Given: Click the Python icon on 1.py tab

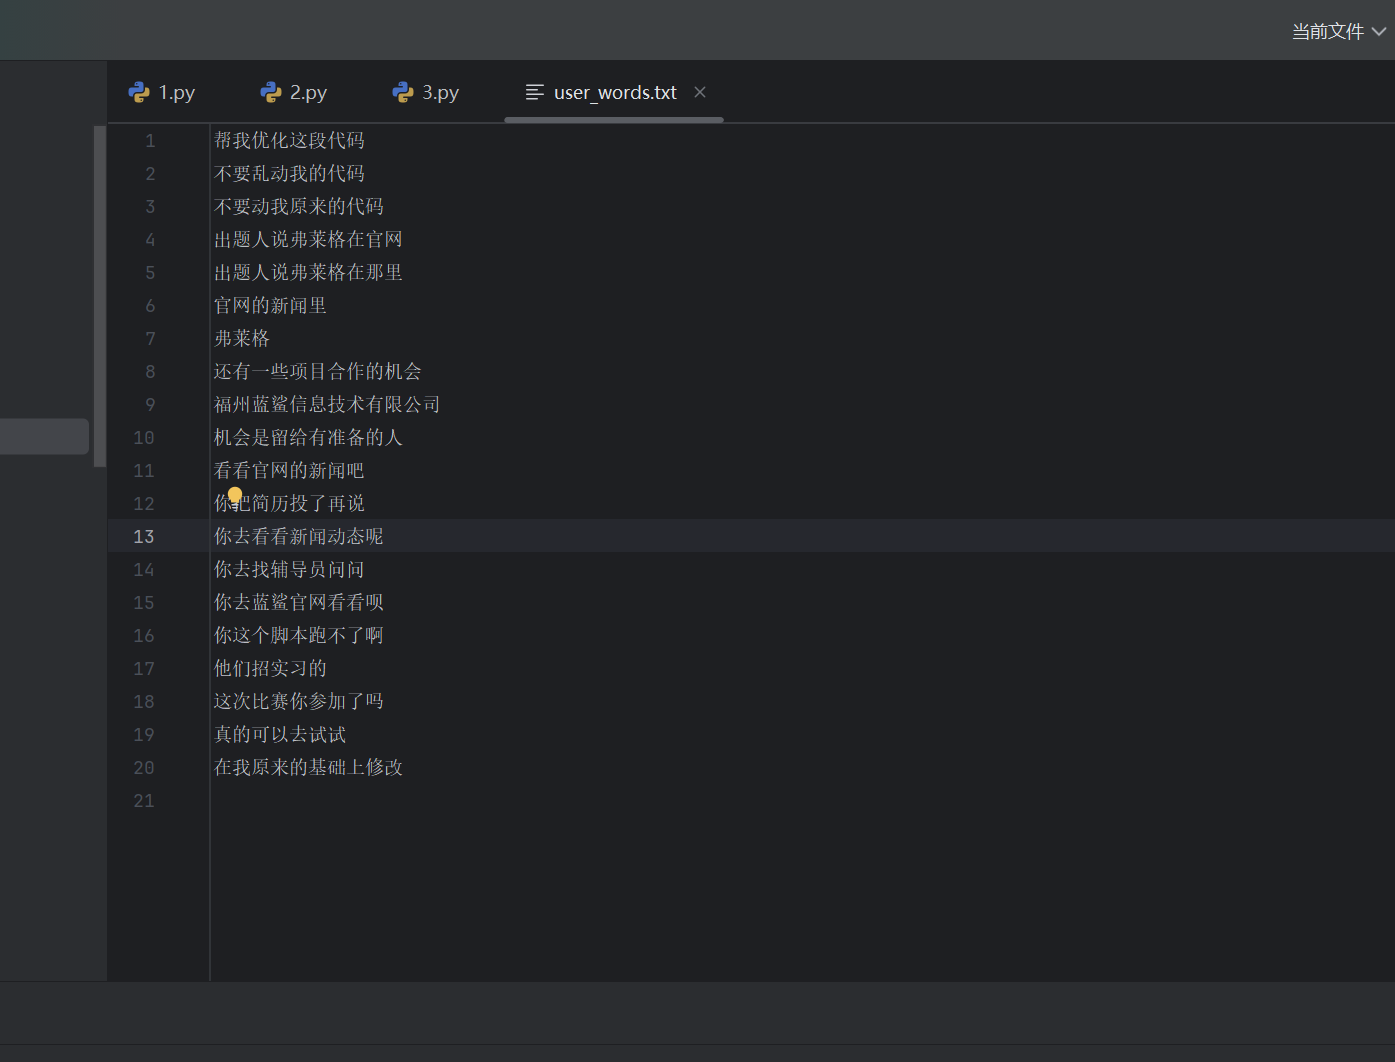Looking at the screenshot, I should [x=139, y=92].
